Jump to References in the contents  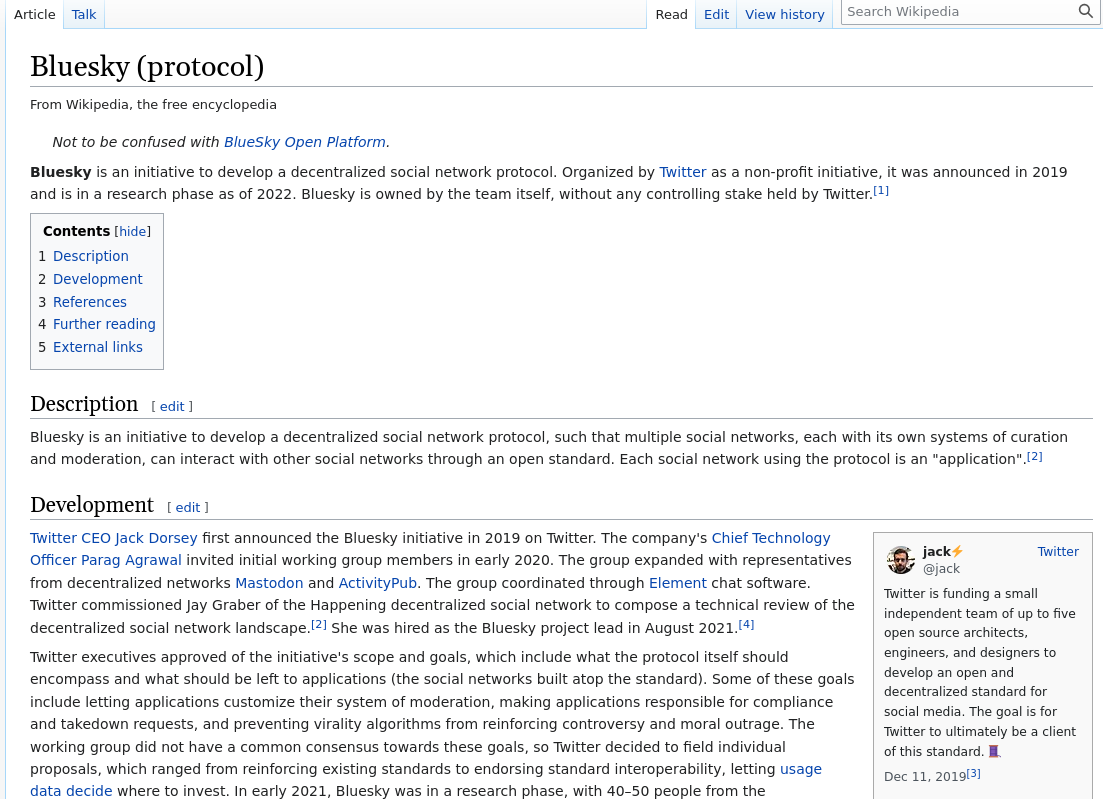[90, 302]
